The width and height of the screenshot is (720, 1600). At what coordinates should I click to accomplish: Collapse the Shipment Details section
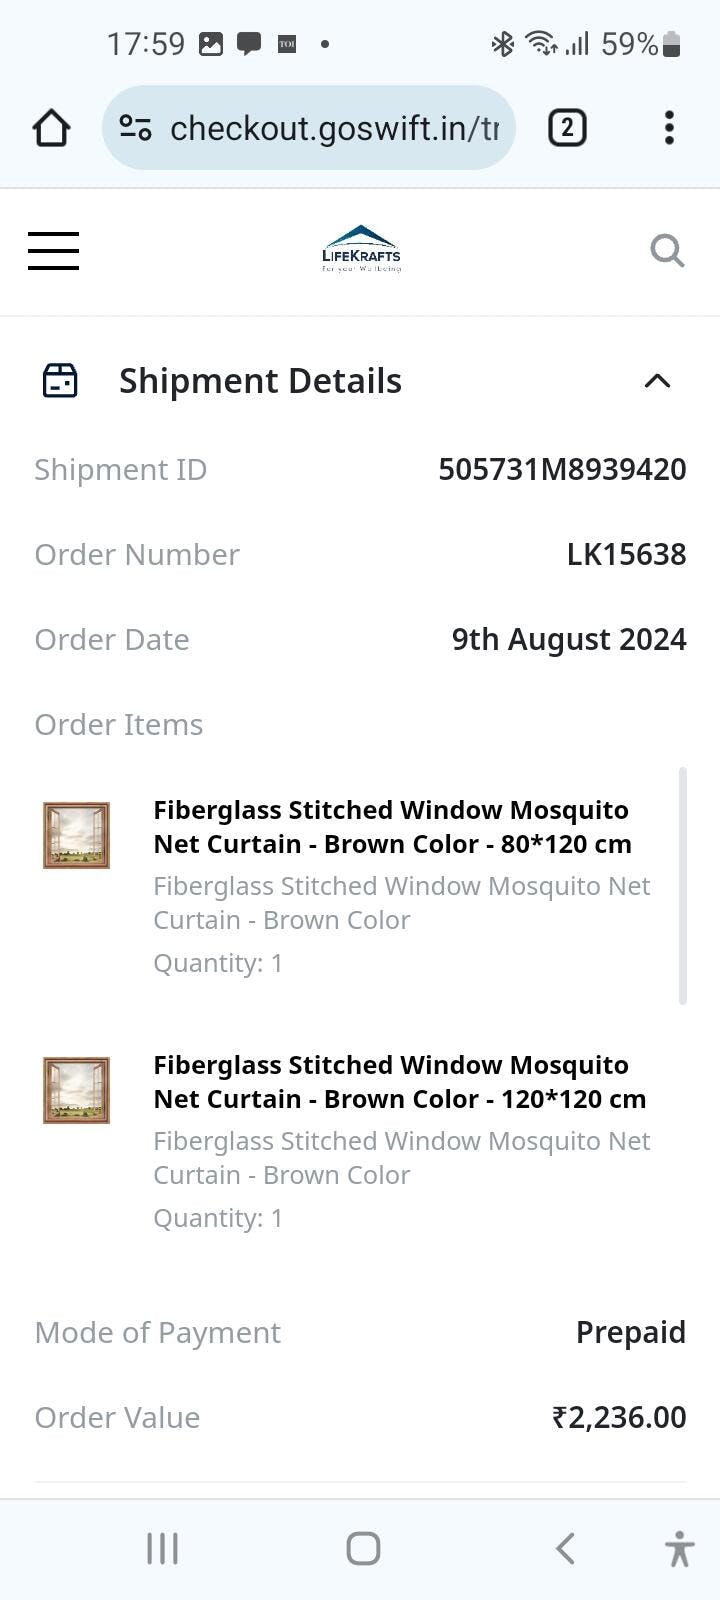click(657, 381)
